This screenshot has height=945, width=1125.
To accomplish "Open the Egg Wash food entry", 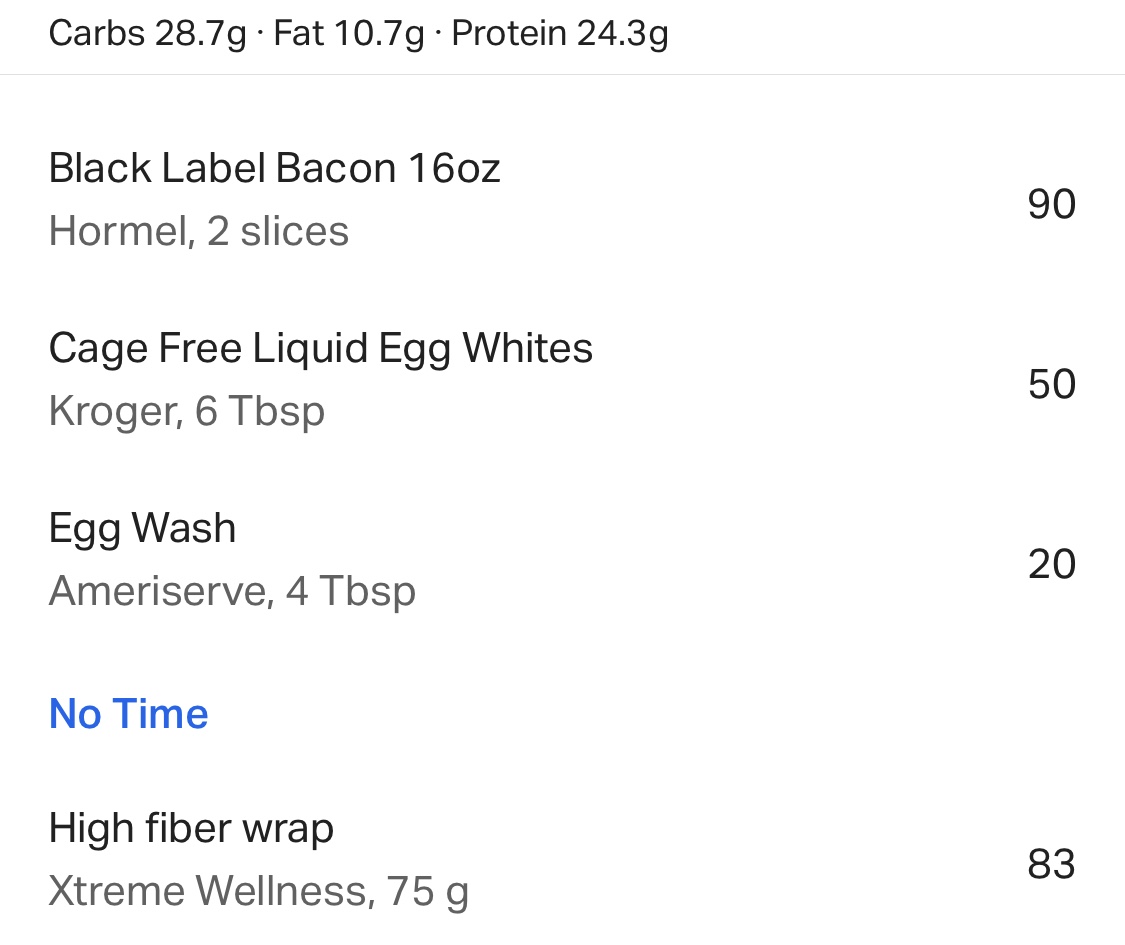I will pyautogui.click(x=142, y=529).
